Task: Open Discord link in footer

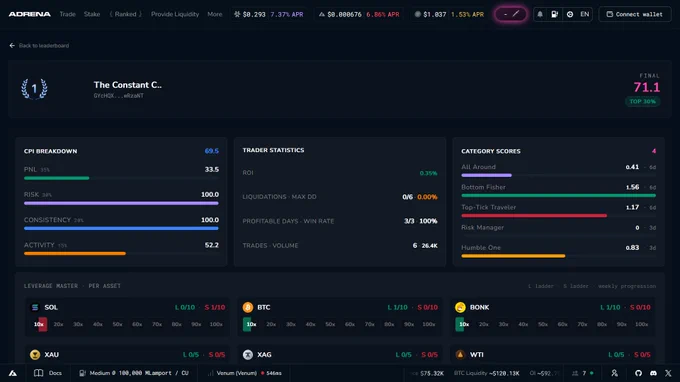Action: coord(654,373)
